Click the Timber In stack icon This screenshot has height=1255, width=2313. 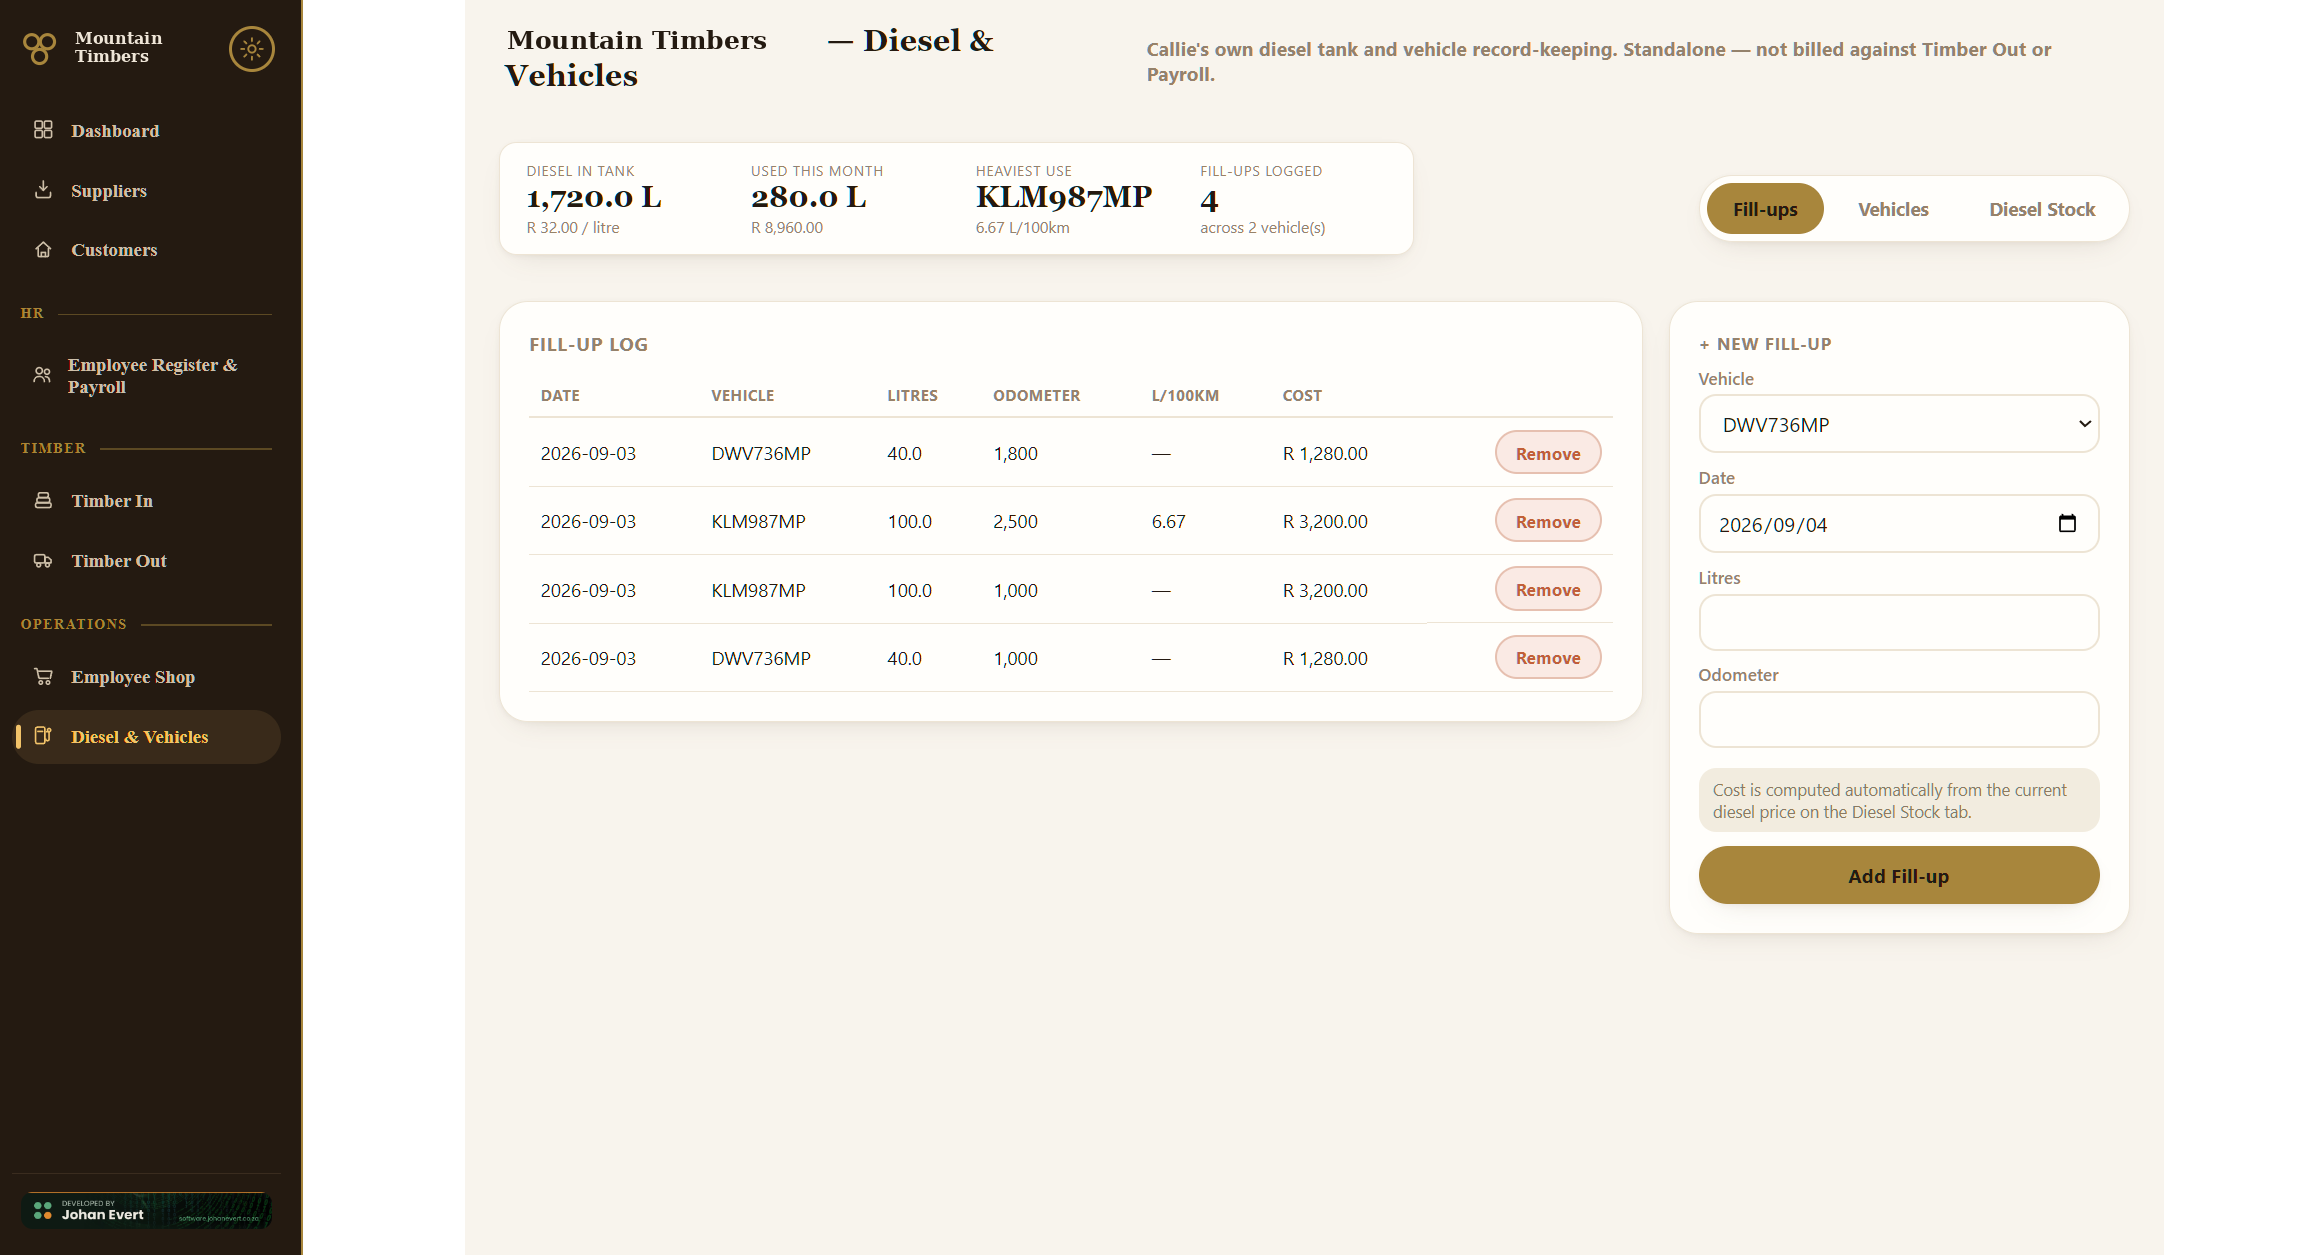43,500
